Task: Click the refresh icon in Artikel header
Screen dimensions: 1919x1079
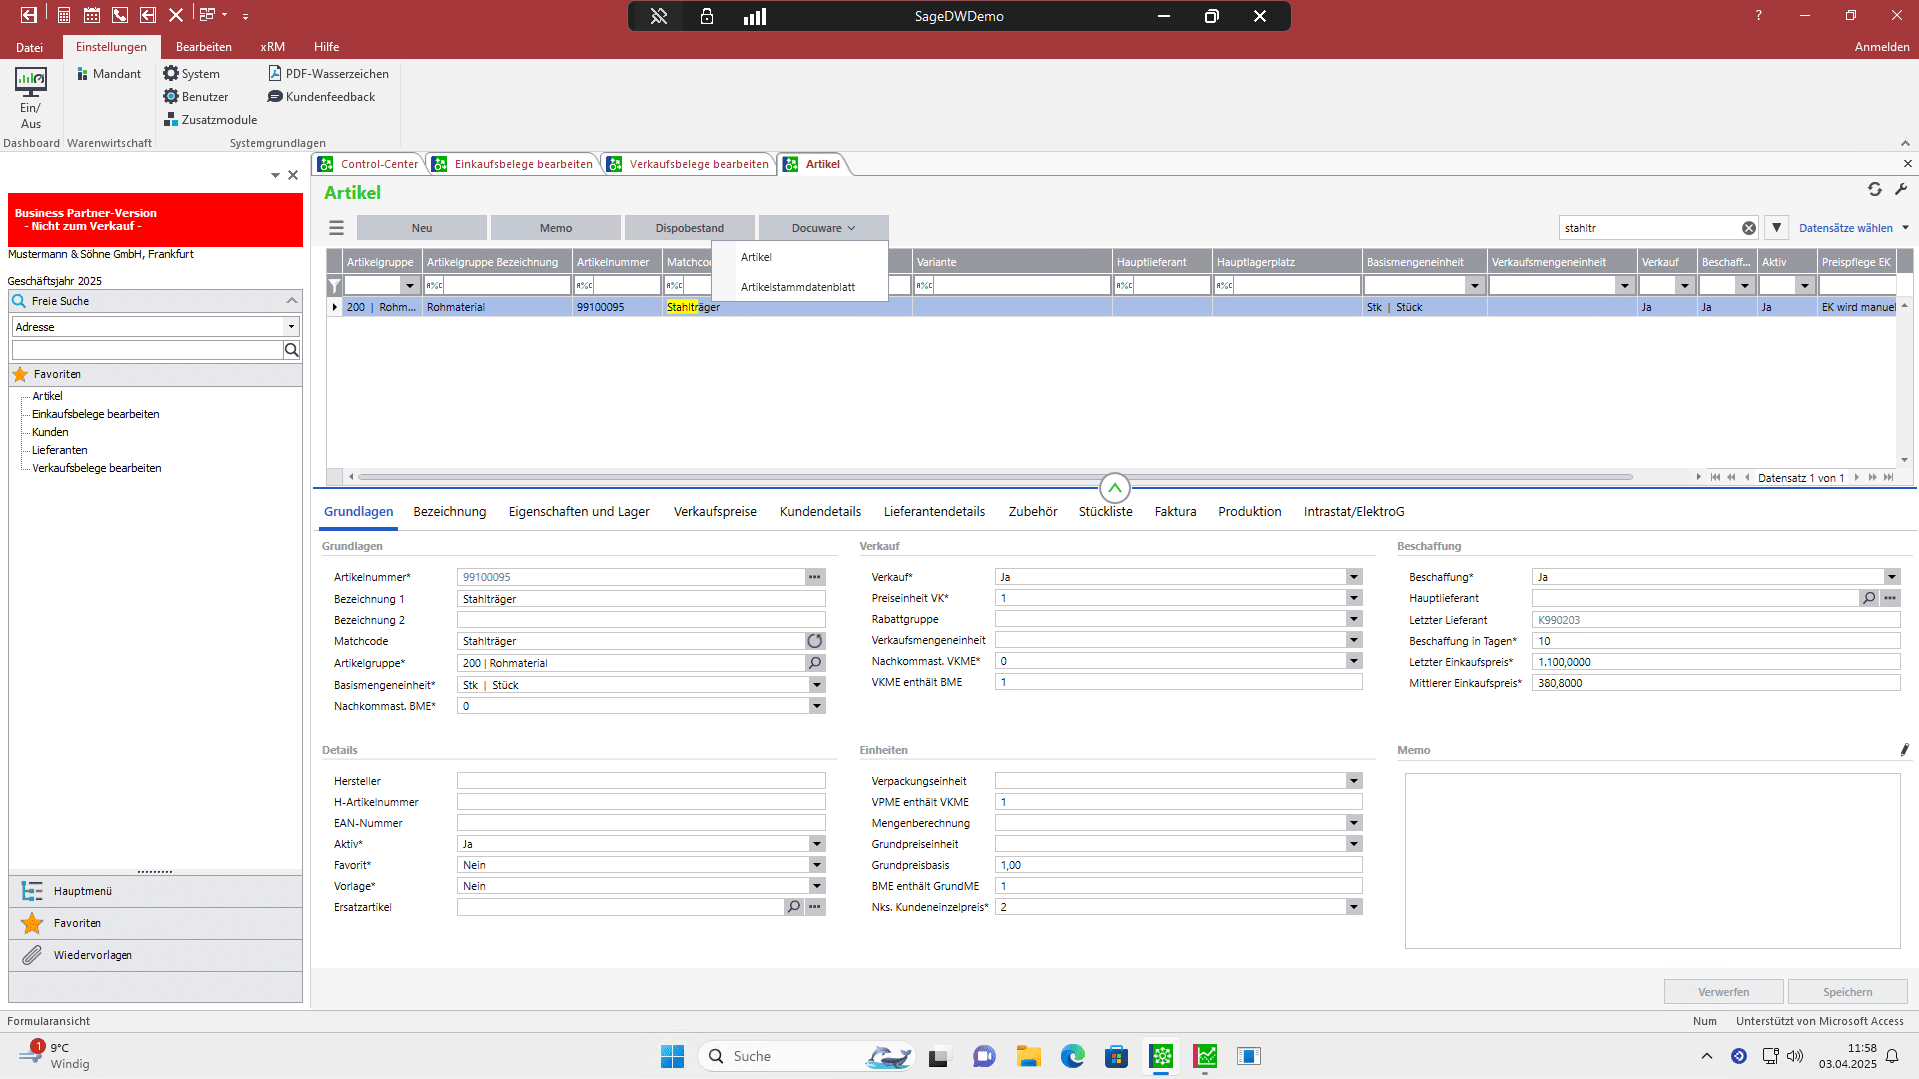Action: 1874,189
